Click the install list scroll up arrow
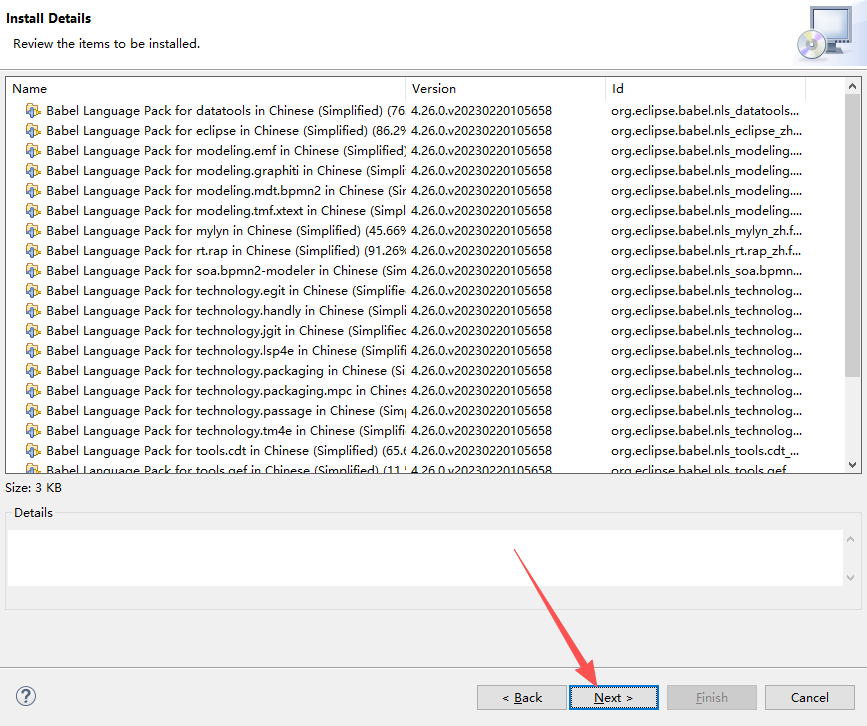This screenshot has width=867, height=726. point(852,86)
